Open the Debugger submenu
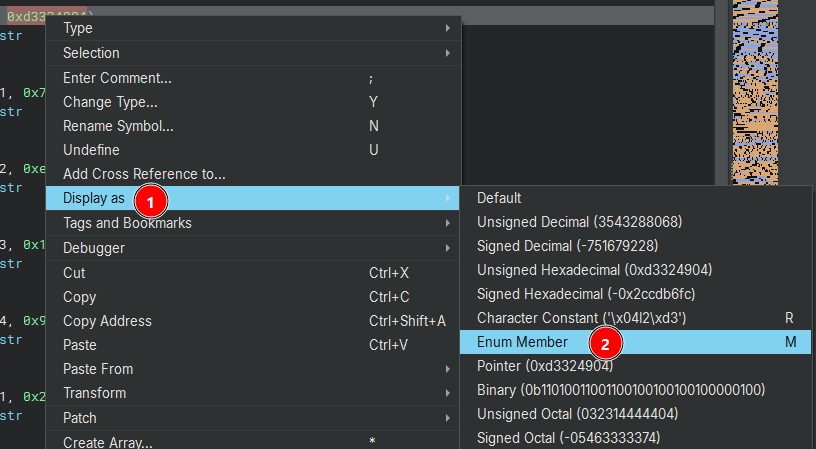This screenshot has width=816, height=449. coord(94,247)
